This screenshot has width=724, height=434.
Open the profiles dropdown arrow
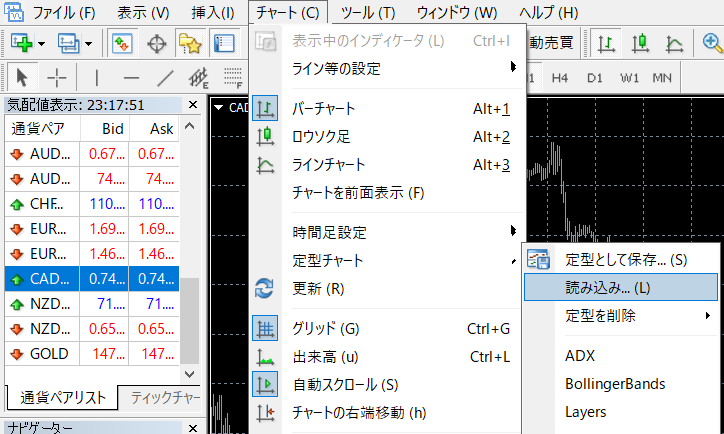89,44
